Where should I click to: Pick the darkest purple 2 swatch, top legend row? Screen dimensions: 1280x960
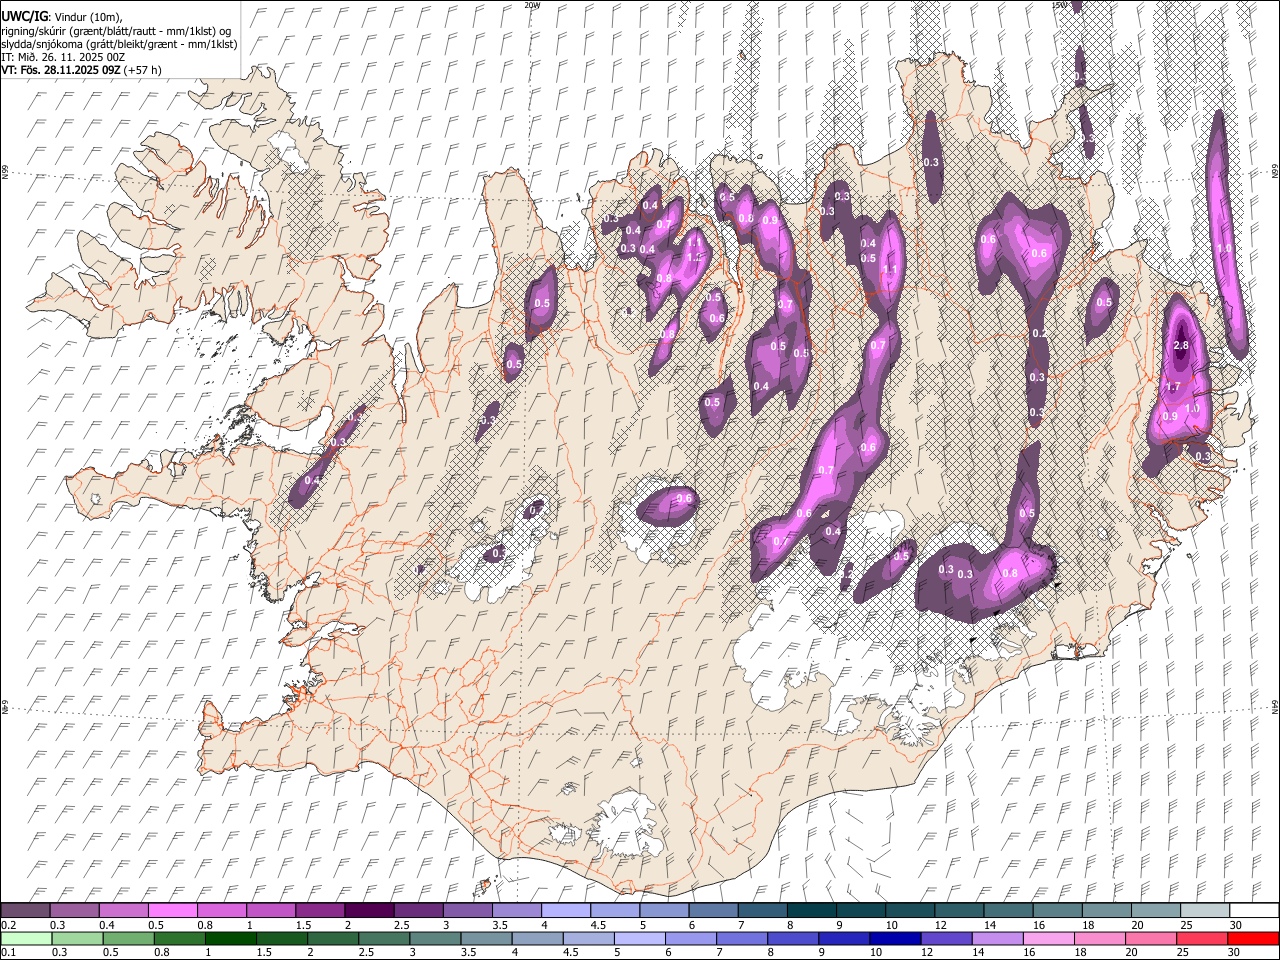coord(369,910)
